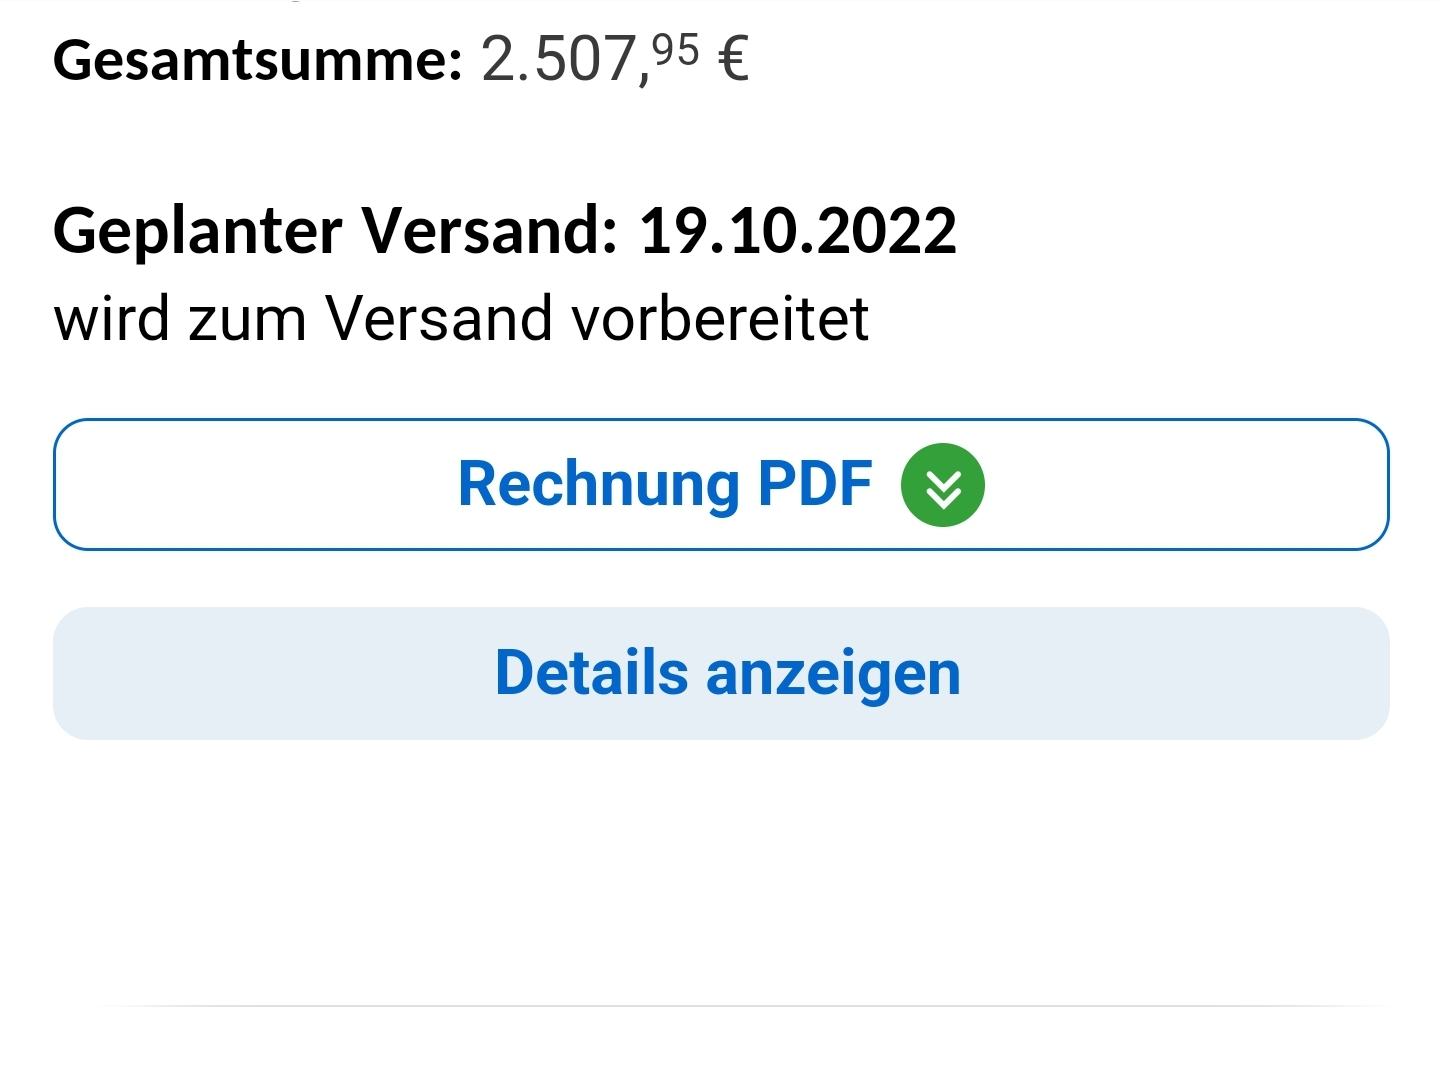Click the word Details in the blue button
The height and width of the screenshot is (1091, 1440).
pyautogui.click(x=591, y=672)
